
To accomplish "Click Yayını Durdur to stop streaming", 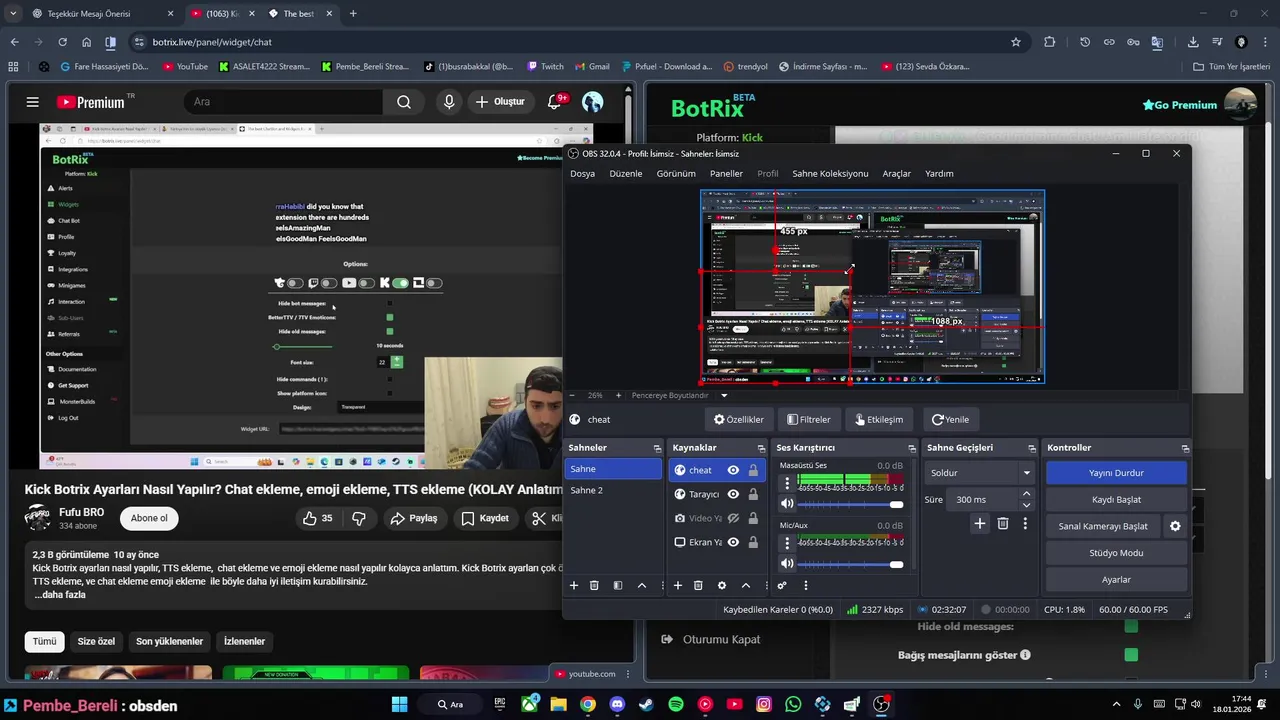I will click(x=1116, y=473).
